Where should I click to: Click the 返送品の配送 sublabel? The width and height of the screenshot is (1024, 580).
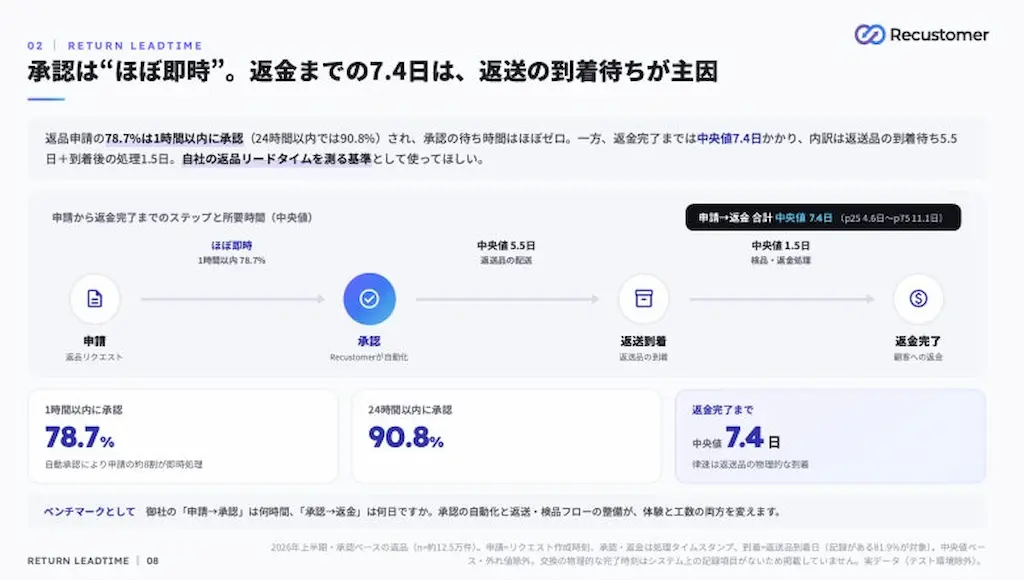pyautogui.click(x=506, y=260)
